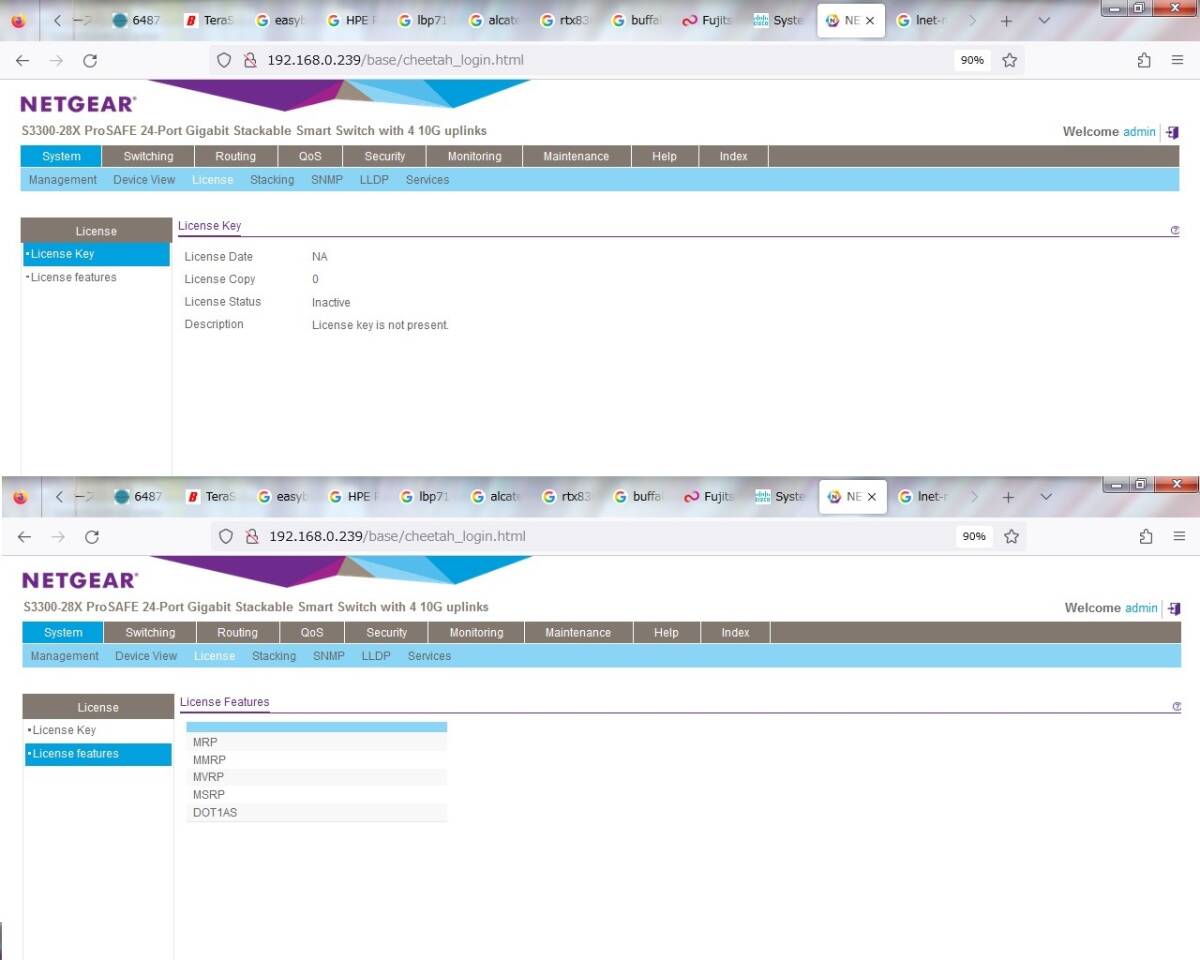Open new tab with plus in License Features window
This screenshot has height=960, width=1200.
[x=1009, y=496]
